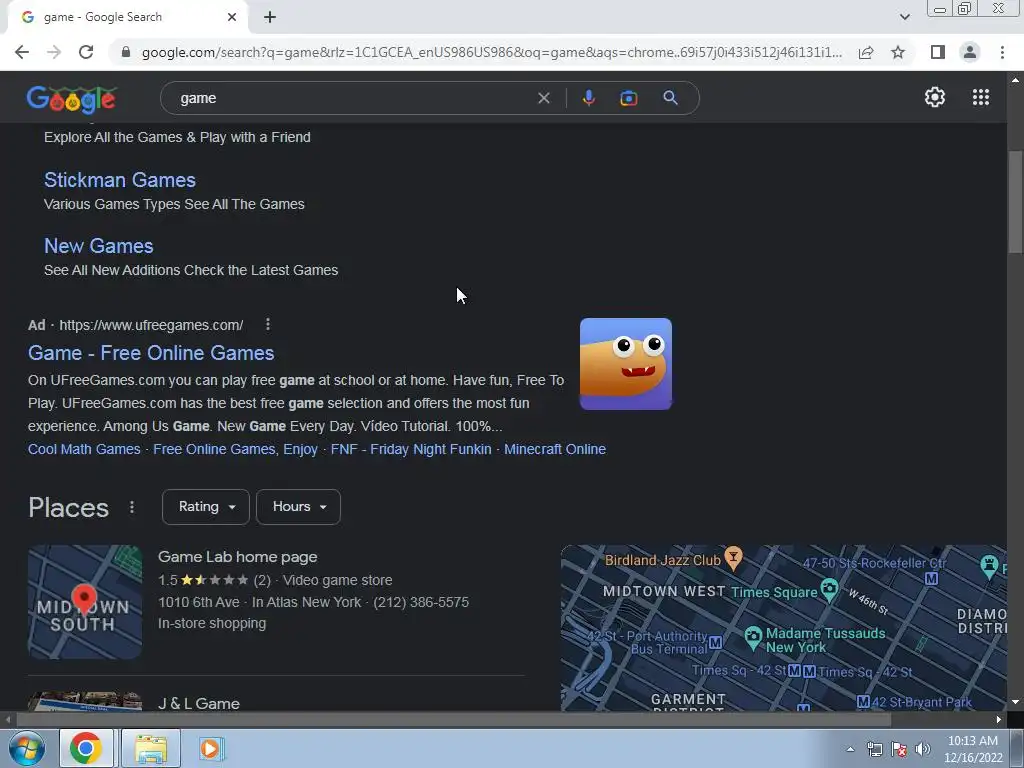Click the Places map preview
The width and height of the screenshot is (1024, 768).
784,628
